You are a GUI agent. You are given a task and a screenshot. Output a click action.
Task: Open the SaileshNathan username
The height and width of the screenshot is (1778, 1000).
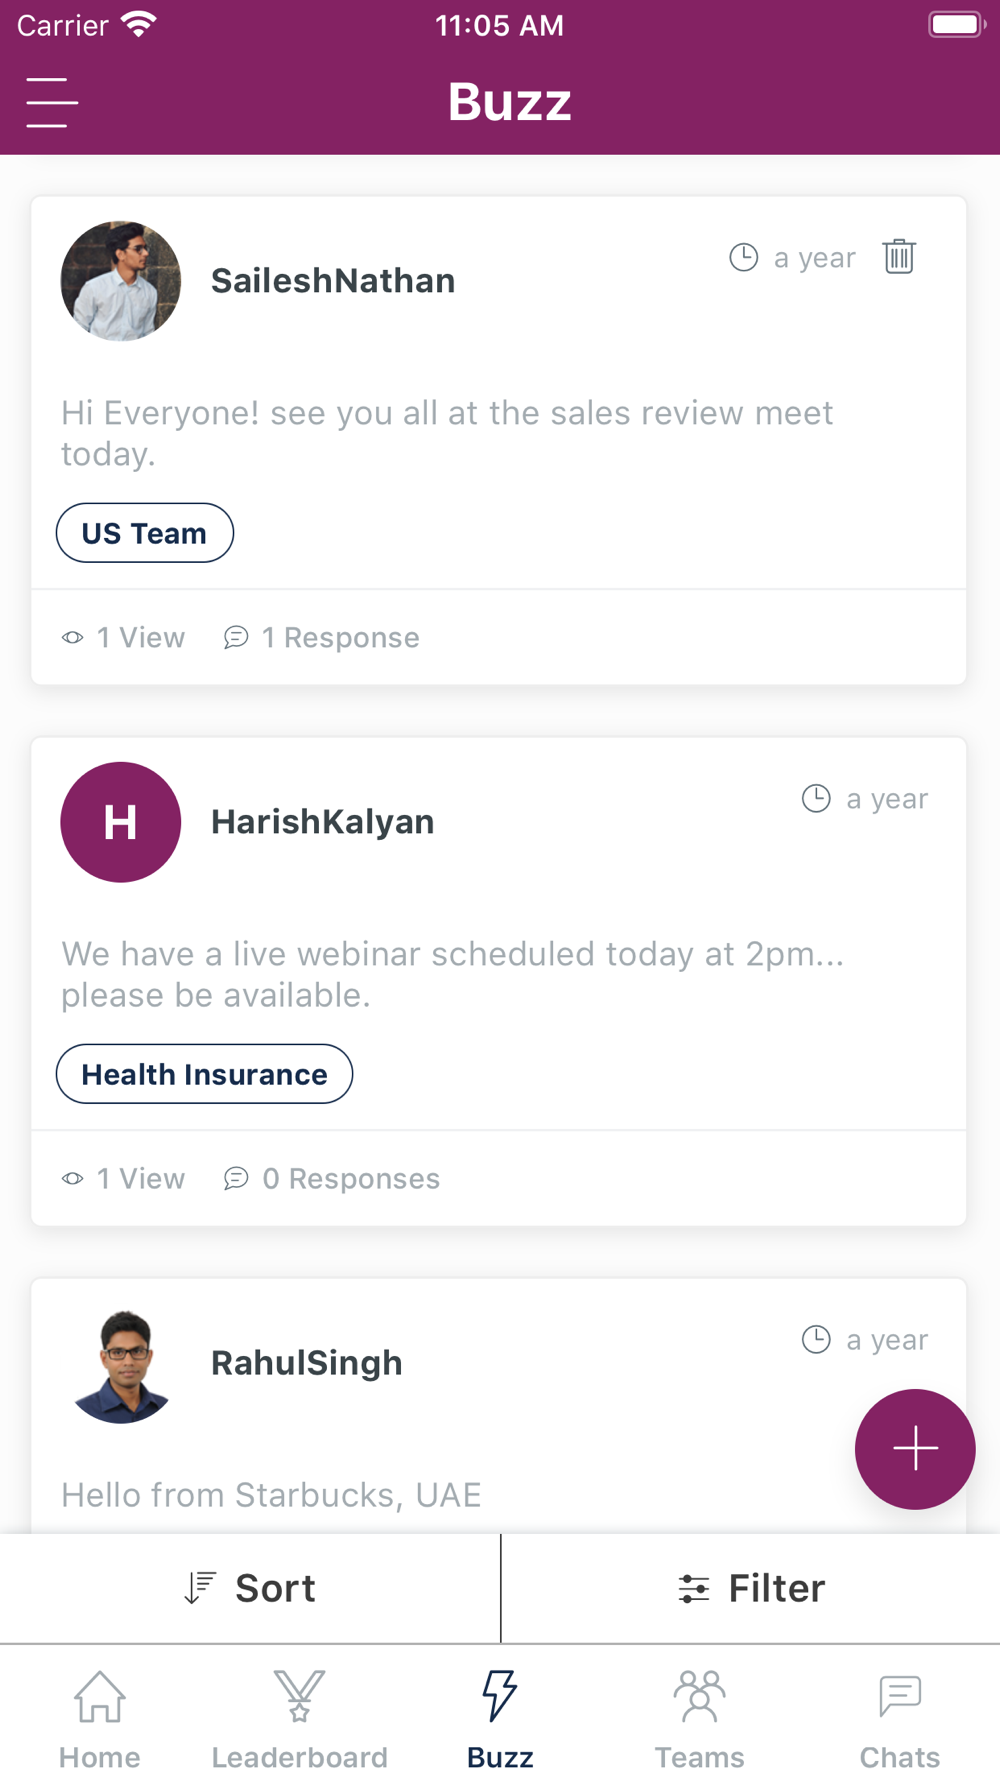click(x=333, y=281)
